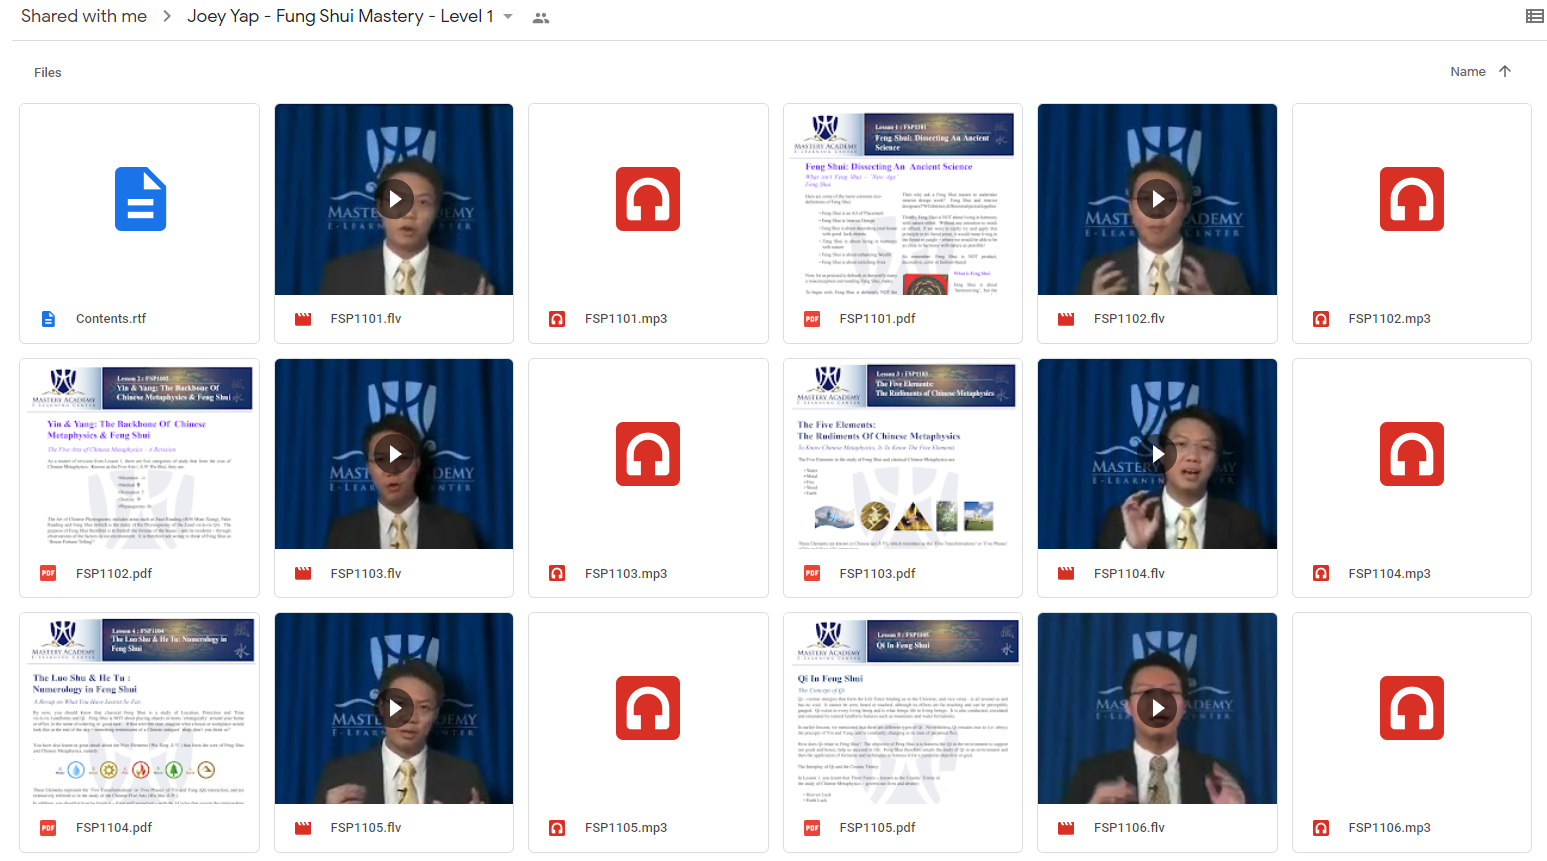The width and height of the screenshot is (1547, 861).
Task: Select the FSP1103.pdf file name
Action: pyautogui.click(x=878, y=574)
